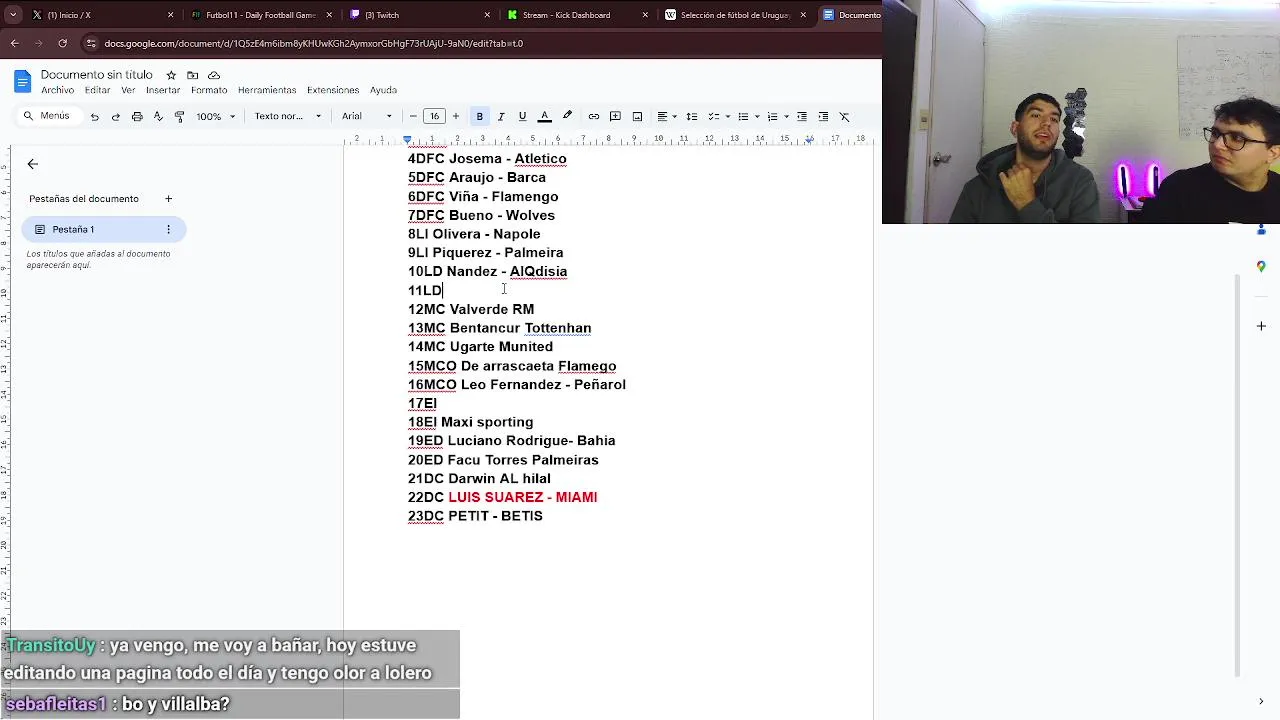Increase the paragraph indent

pyautogui.click(x=823, y=117)
